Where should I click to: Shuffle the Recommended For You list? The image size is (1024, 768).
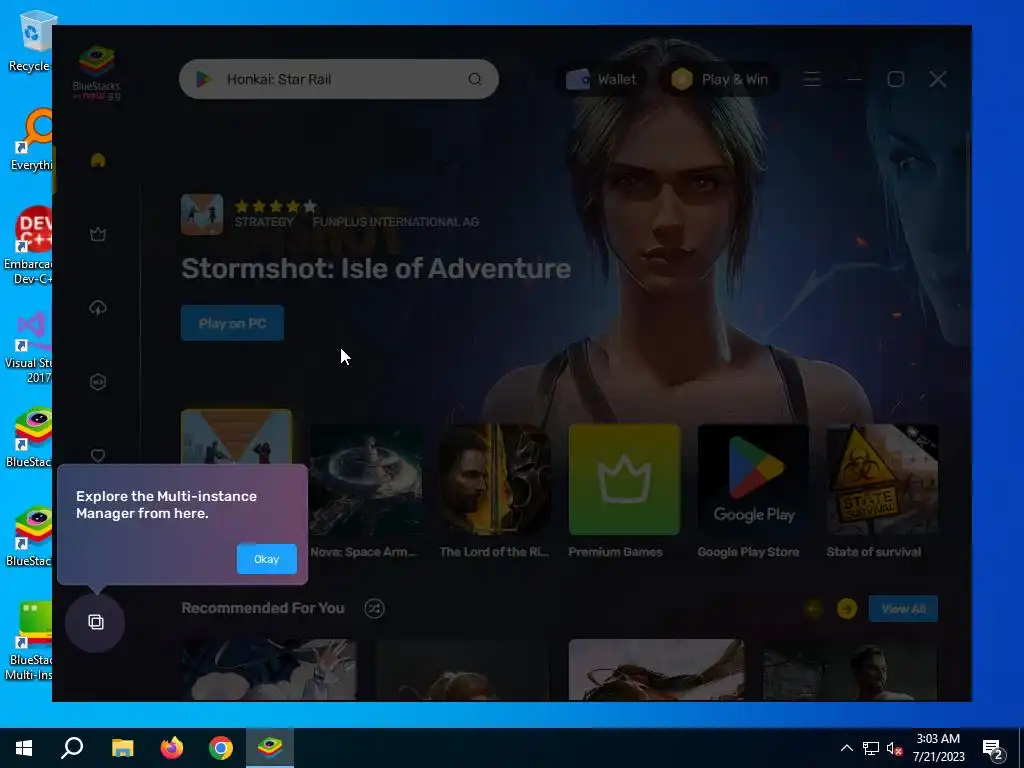374,609
